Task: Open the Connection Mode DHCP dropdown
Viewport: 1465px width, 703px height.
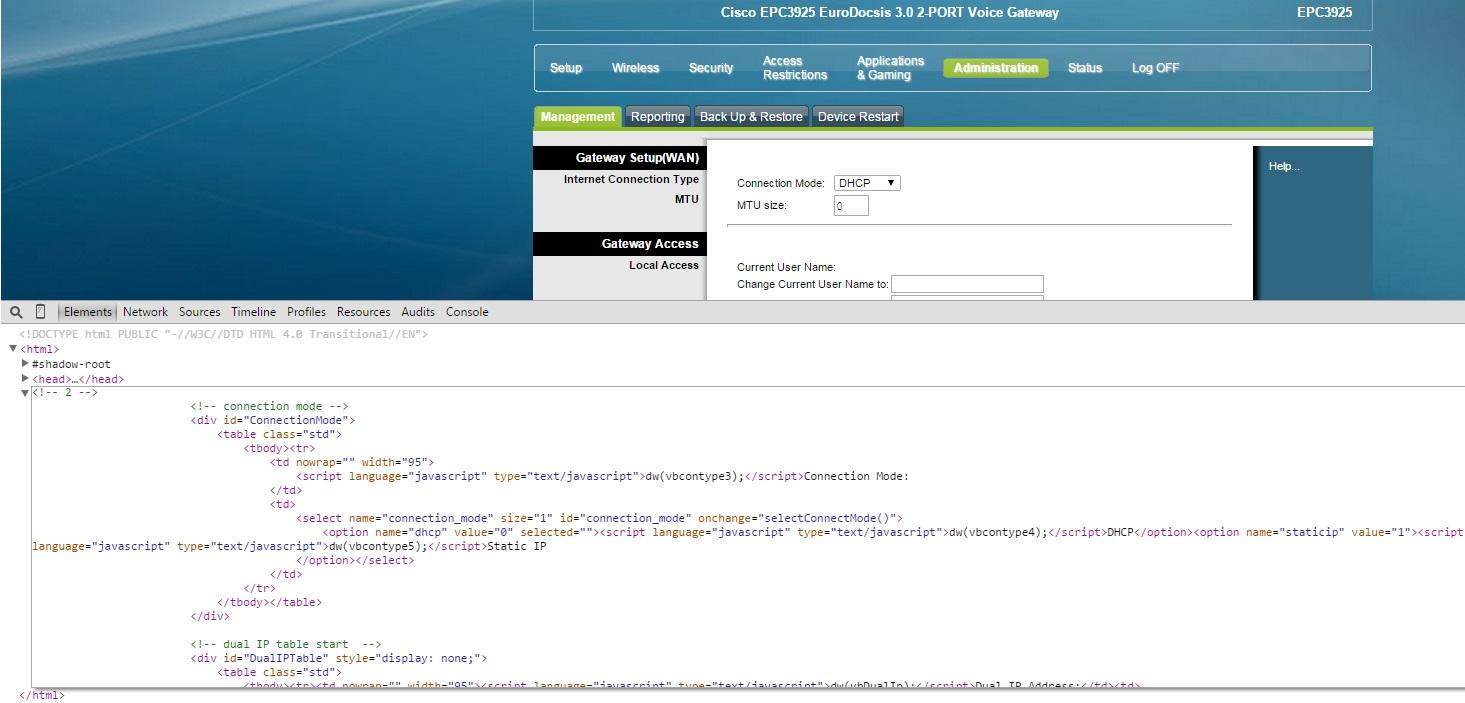Action: point(867,183)
